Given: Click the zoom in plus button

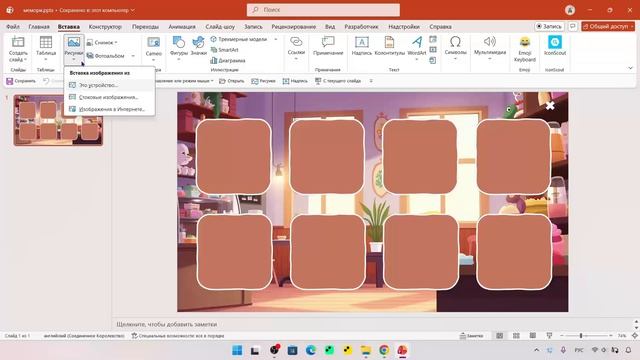Looking at the screenshot, I should pos(611,336).
